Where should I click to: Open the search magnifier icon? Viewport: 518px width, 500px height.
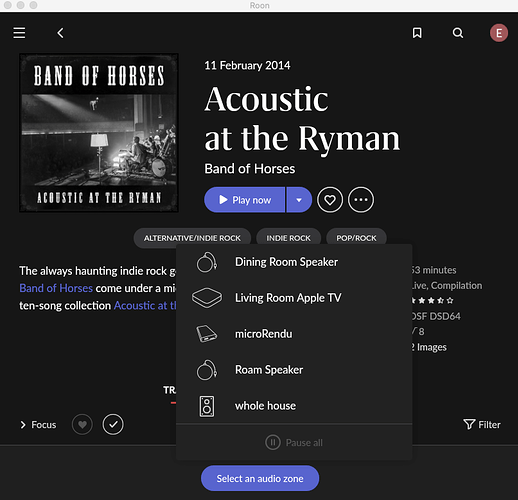[458, 33]
